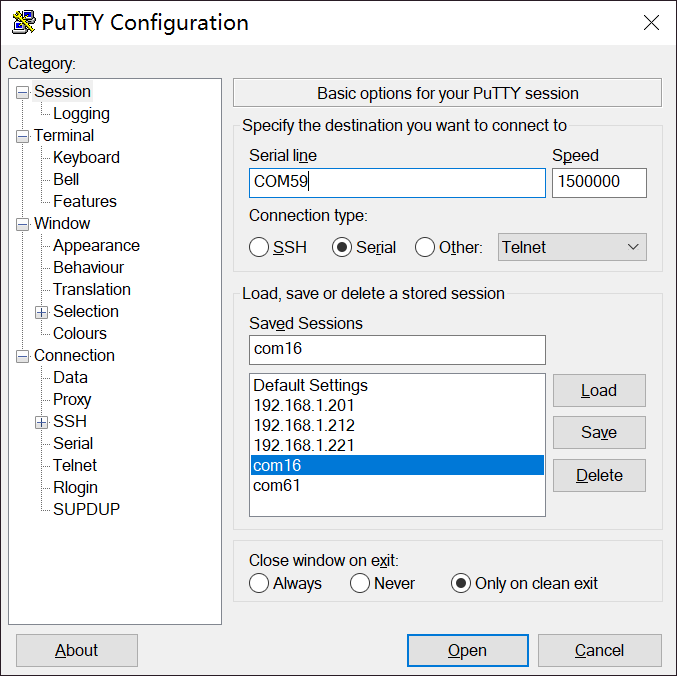Open the Selection settings category
The width and height of the screenshot is (677, 676).
[x=86, y=312]
